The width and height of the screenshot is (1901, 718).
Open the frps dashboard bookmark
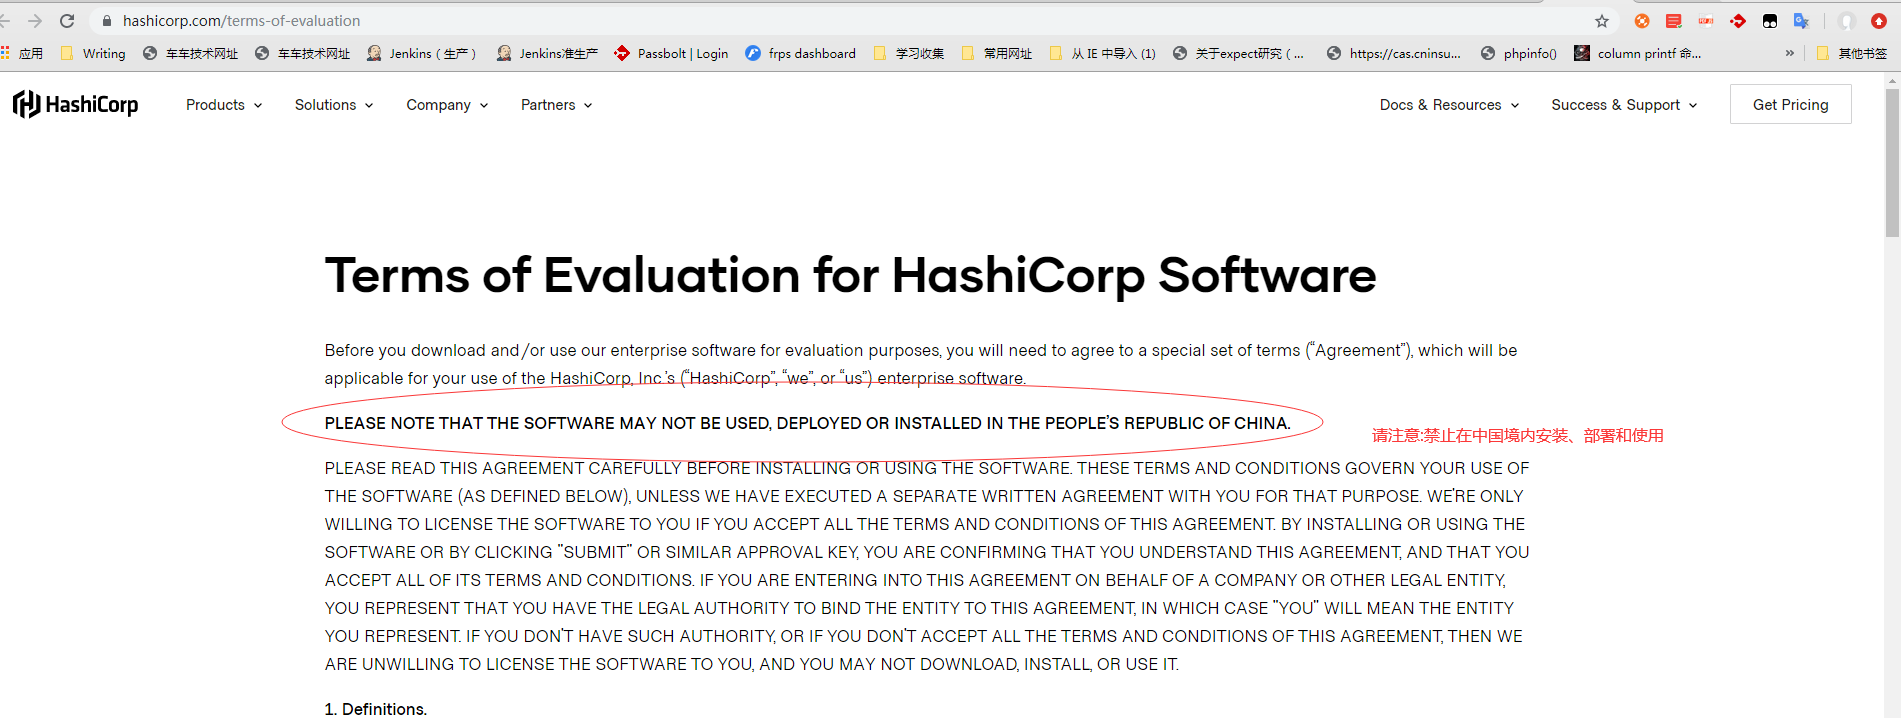[x=800, y=53]
